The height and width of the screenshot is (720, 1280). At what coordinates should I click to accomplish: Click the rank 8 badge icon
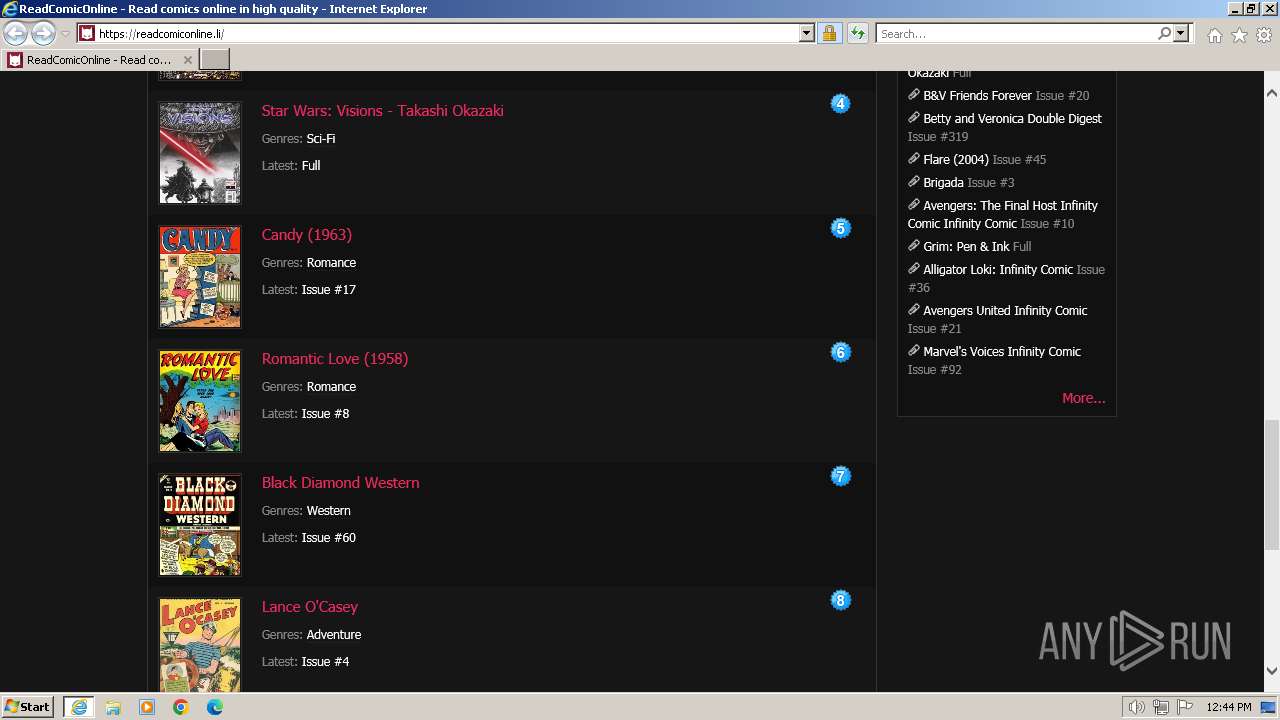(840, 600)
